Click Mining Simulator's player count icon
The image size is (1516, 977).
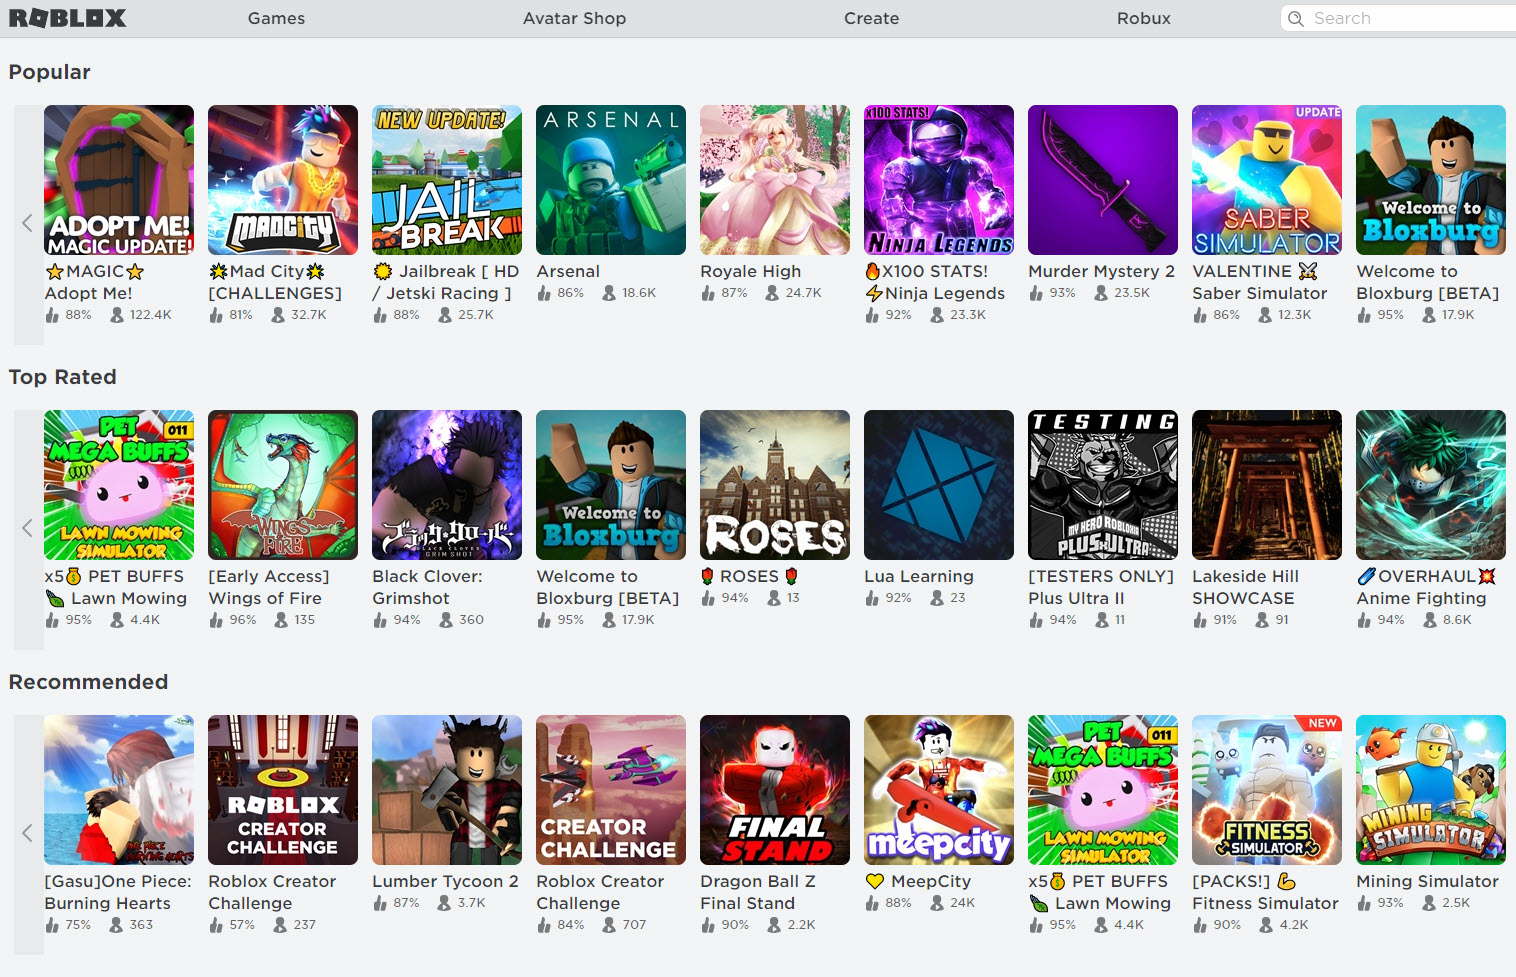[x=1429, y=903]
